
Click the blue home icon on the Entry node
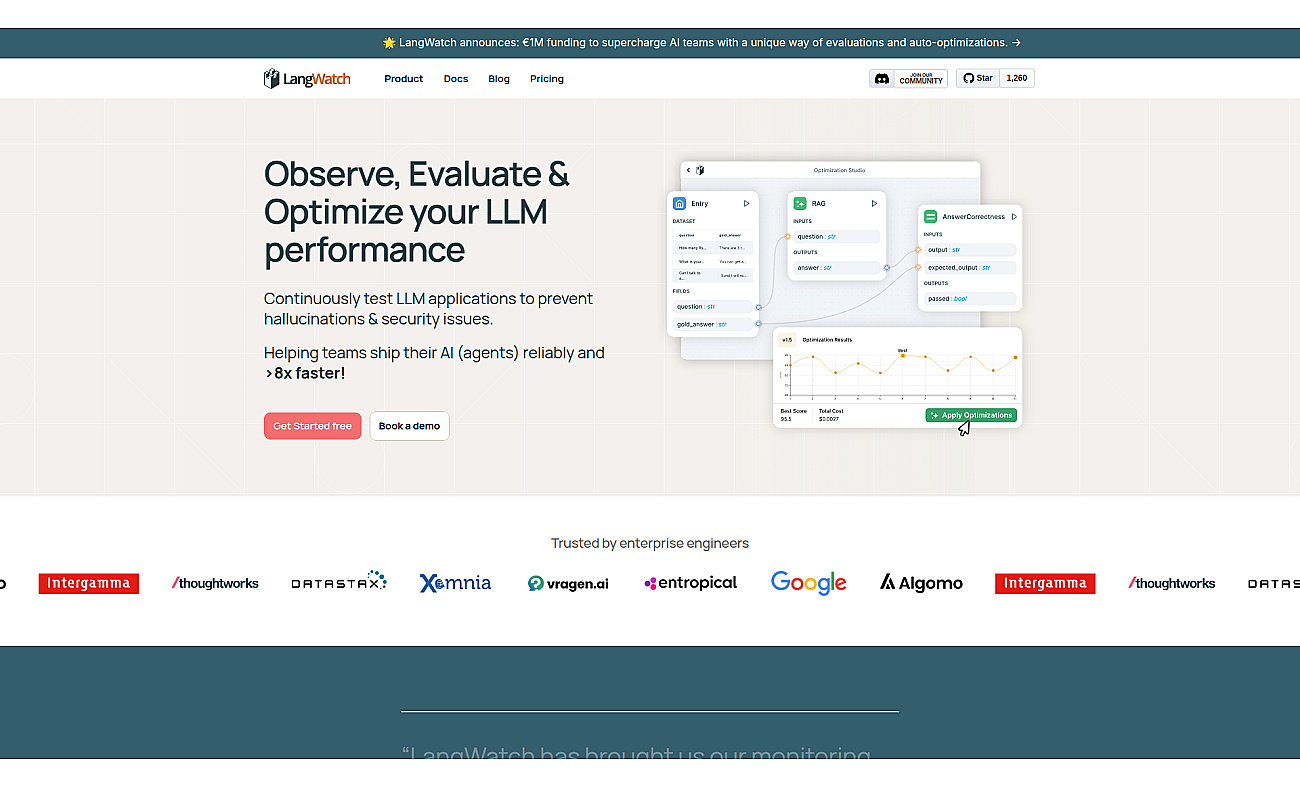[x=680, y=203]
